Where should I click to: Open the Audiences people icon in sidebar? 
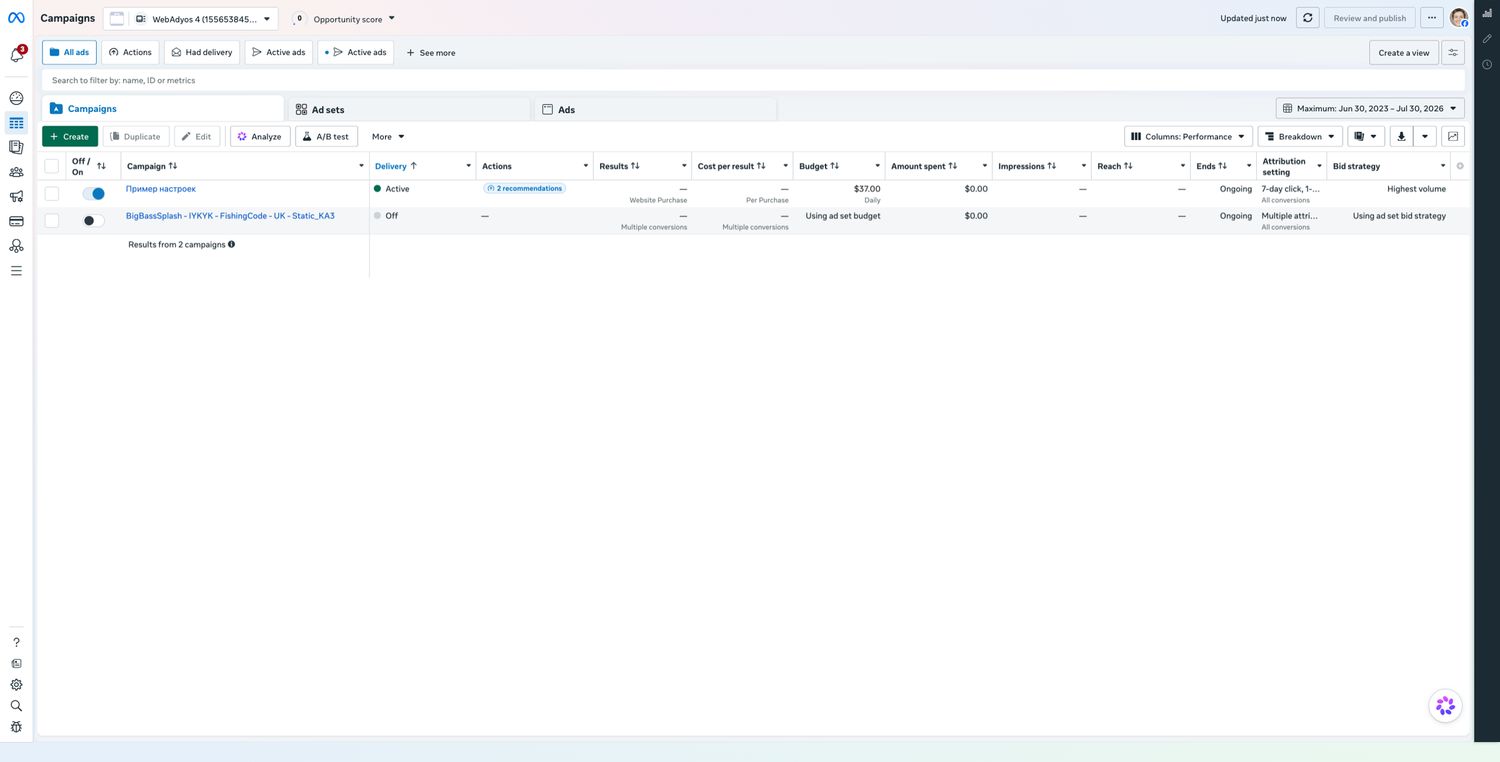16,172
